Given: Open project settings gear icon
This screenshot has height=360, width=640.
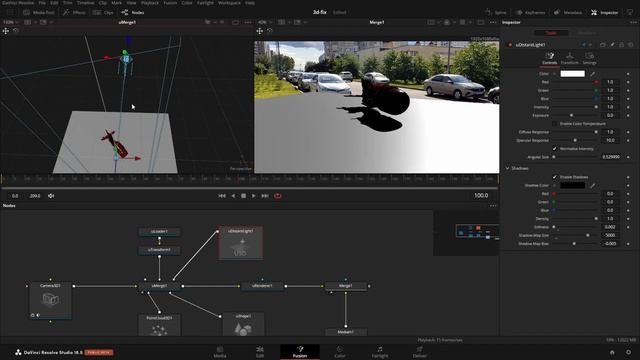Looking at the screenshot, I should pos(629,352).
